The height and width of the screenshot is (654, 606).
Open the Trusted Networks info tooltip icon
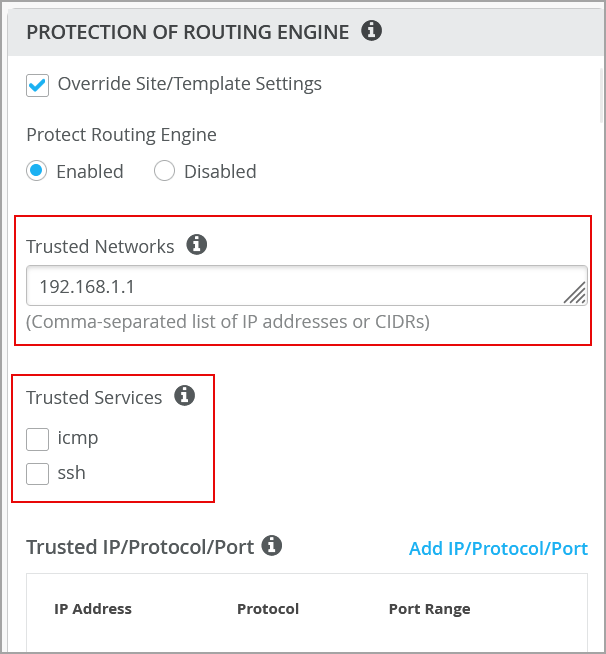tap(197, 245)
